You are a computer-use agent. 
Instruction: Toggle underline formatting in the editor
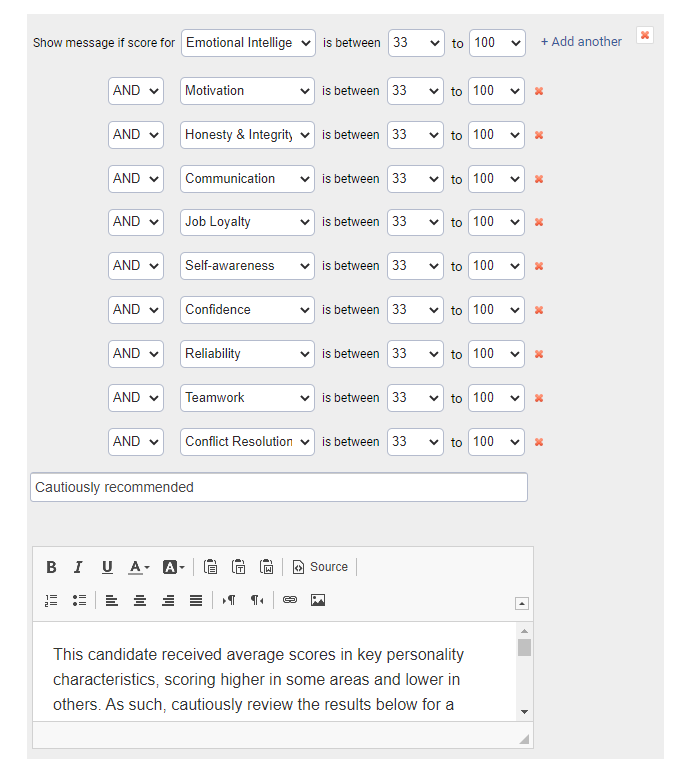pyautogui.click(x=107, y=567)
